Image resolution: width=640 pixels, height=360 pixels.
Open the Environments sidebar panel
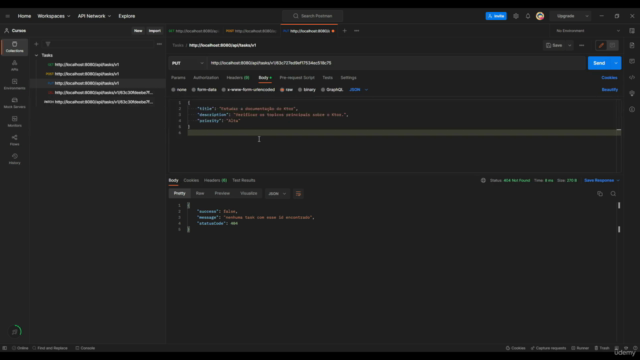[14, 84]
